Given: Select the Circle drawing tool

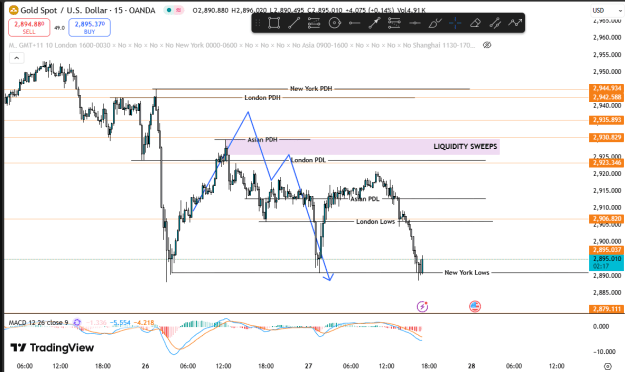Looking at the screenshot, I should click(x=334, y=23).
